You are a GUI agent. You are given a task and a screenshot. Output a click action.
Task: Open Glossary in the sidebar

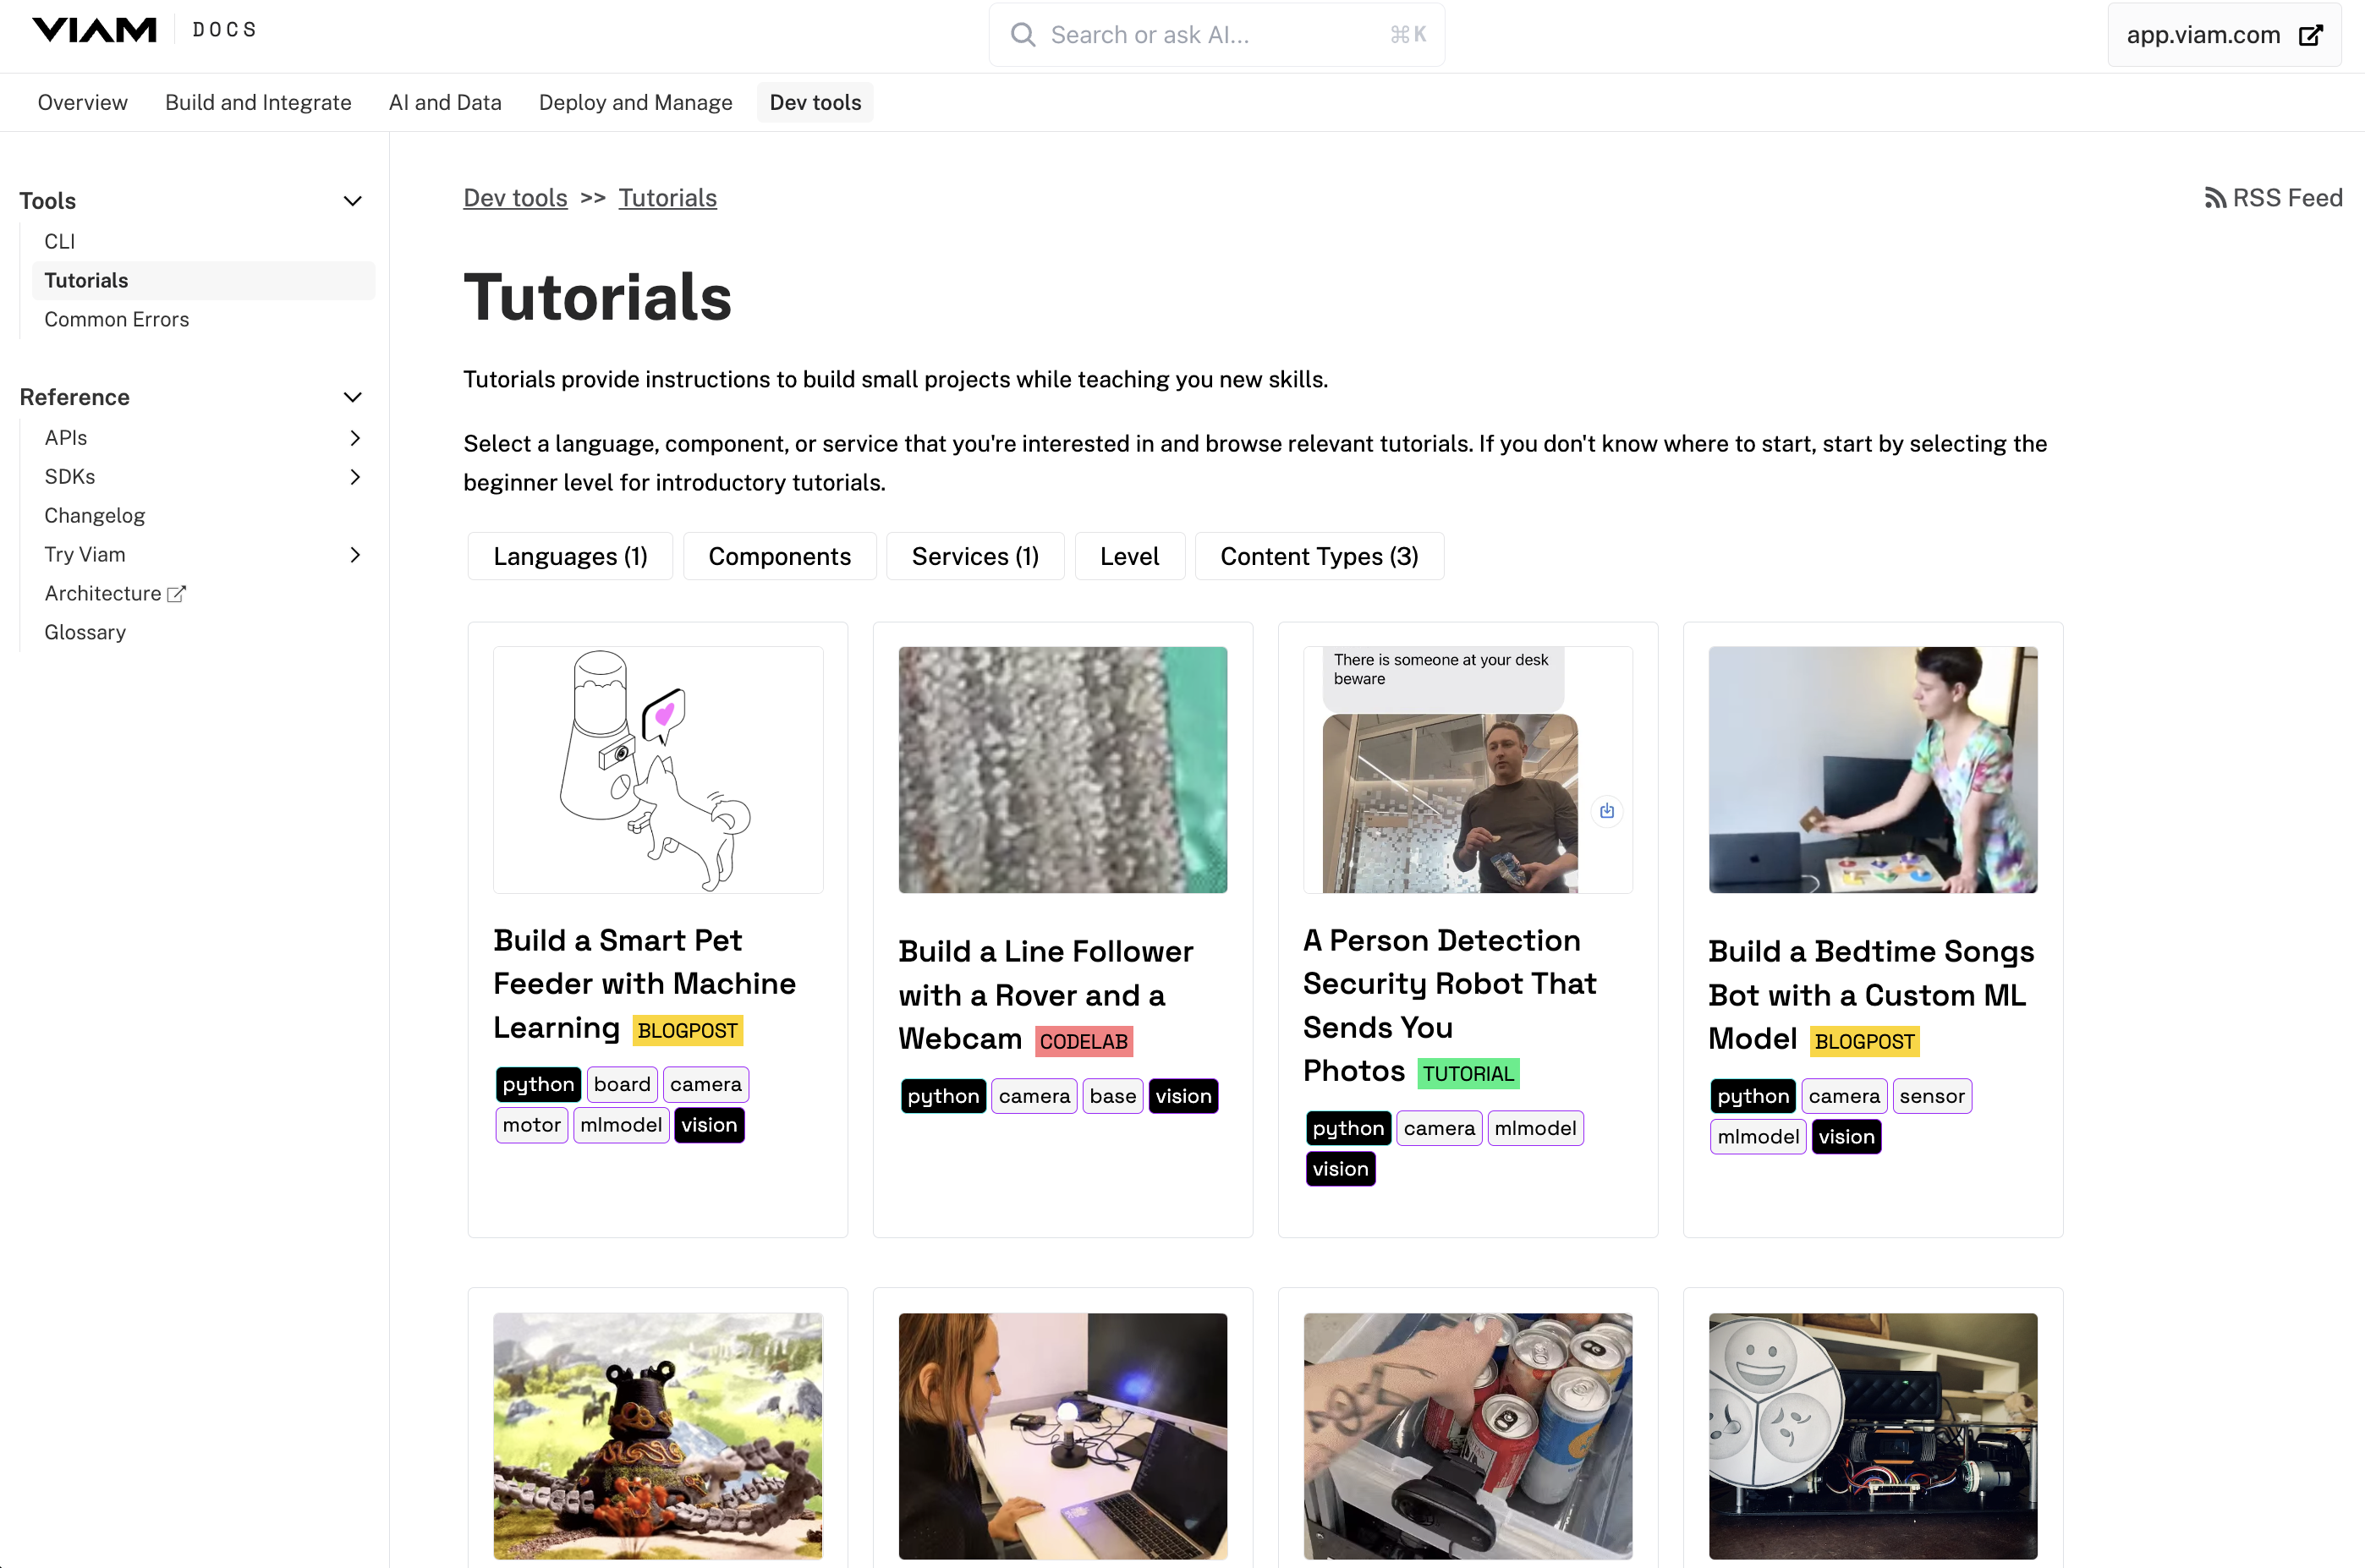tap(84, 632)
